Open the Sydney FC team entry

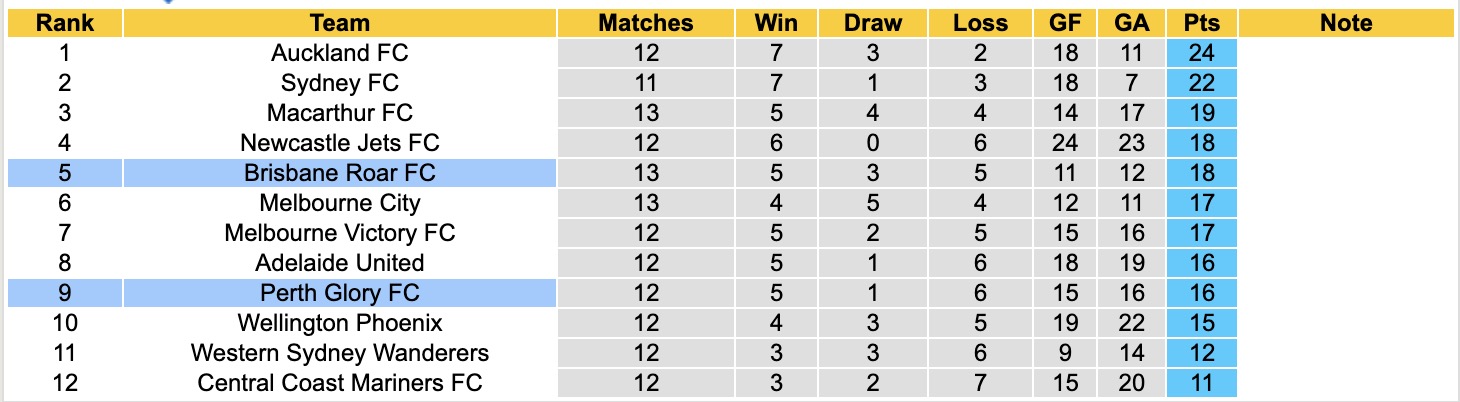(340, 83)
